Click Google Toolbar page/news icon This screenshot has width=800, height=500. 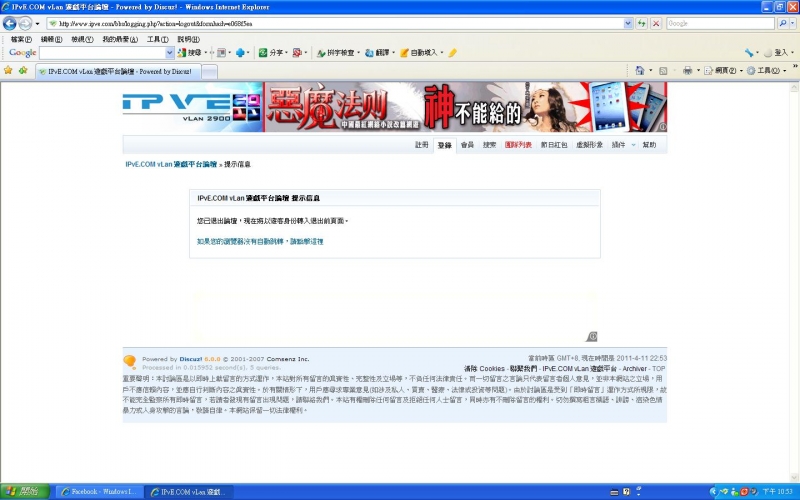(221, 53)
